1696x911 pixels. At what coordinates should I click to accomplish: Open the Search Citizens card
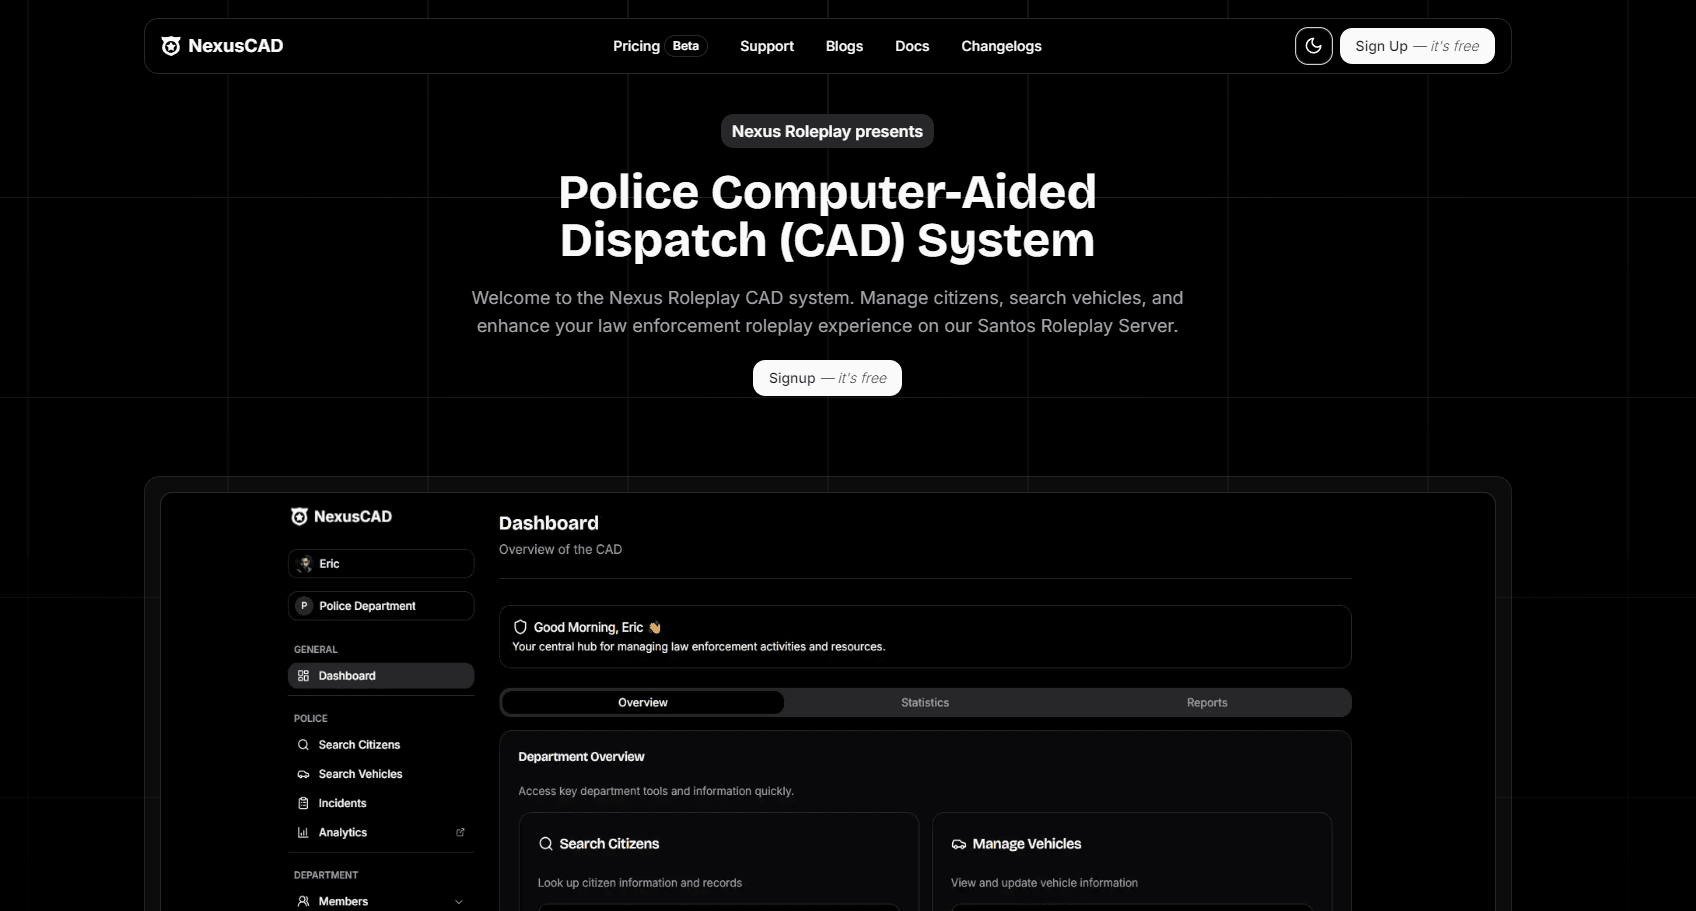click(x=718, y=861)
